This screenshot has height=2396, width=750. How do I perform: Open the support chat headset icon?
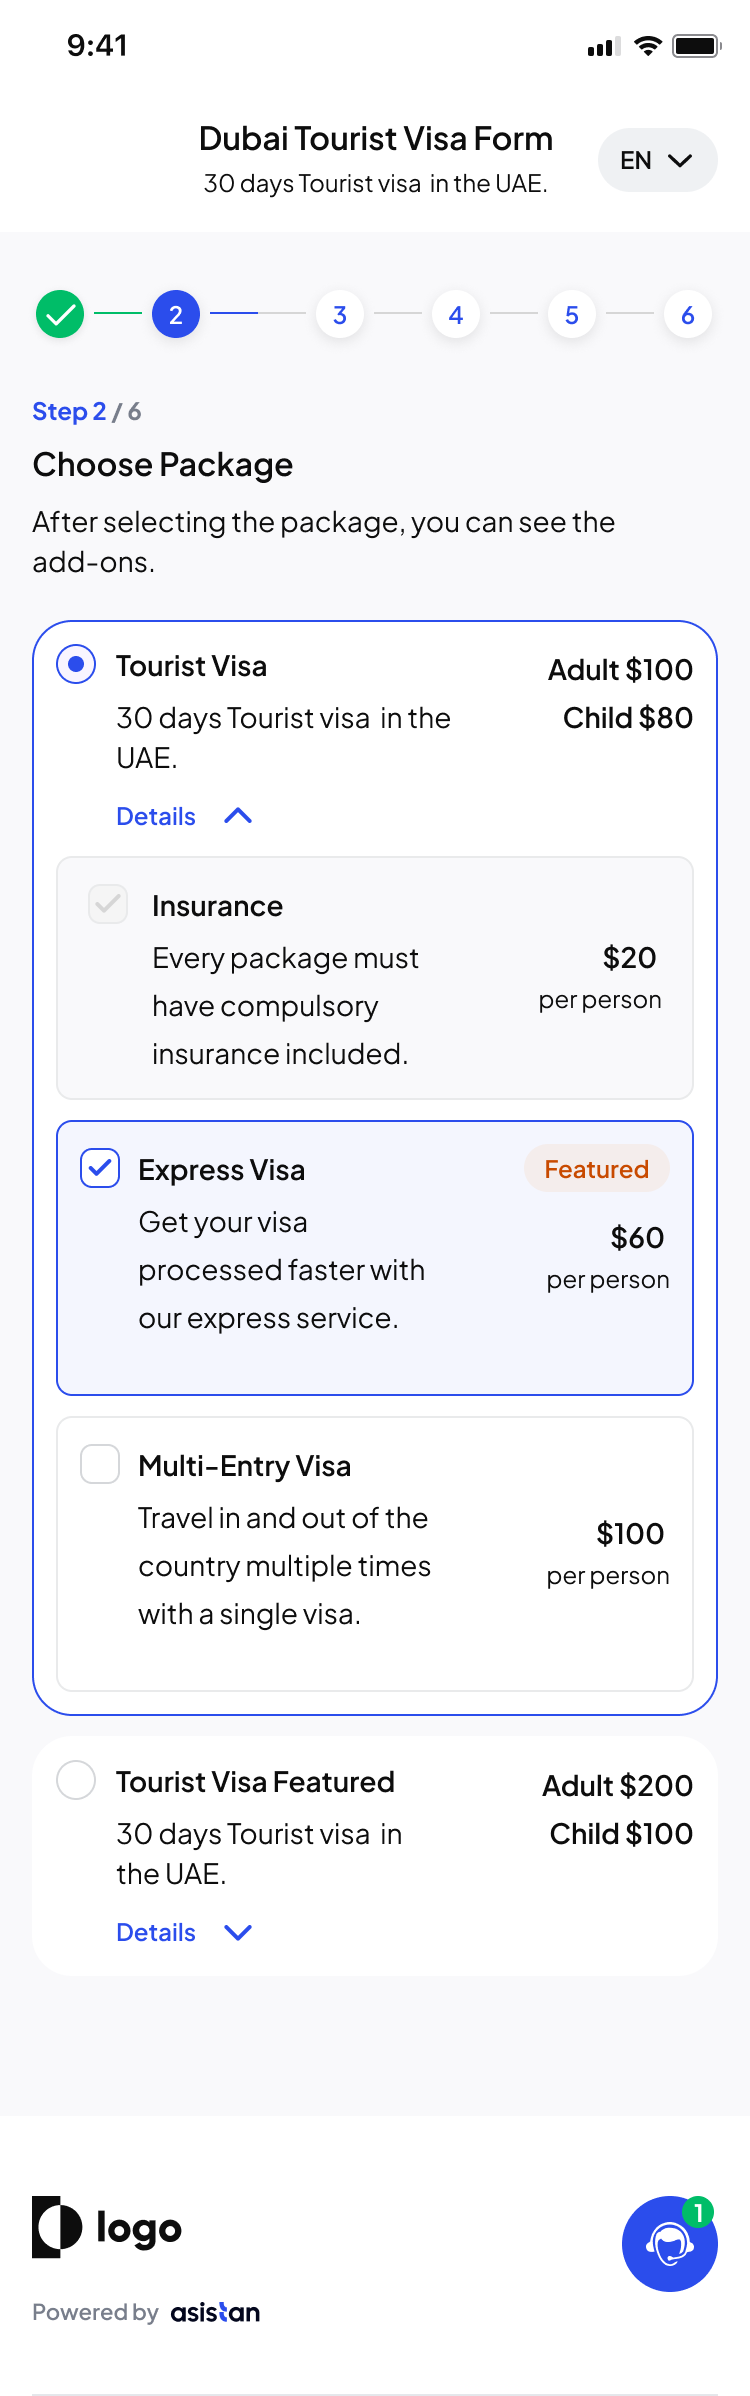point(669,2244)
